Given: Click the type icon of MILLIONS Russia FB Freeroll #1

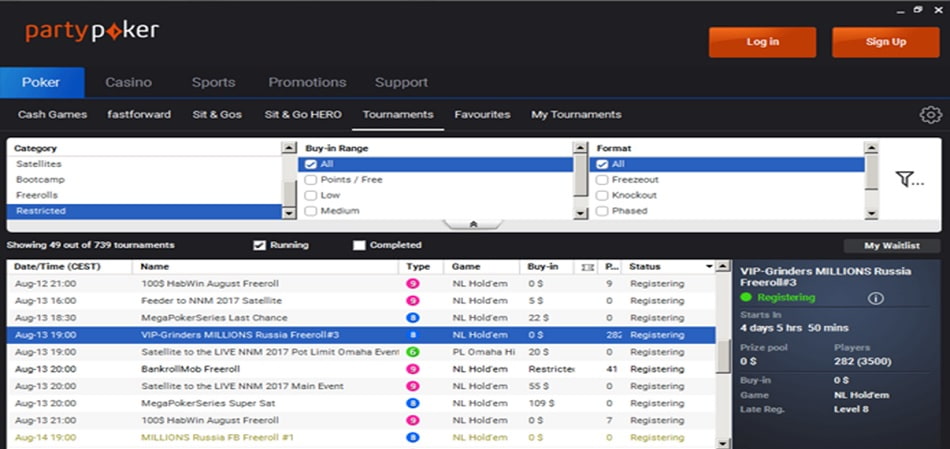Looking at the screenshot, I should pos(413,437).
